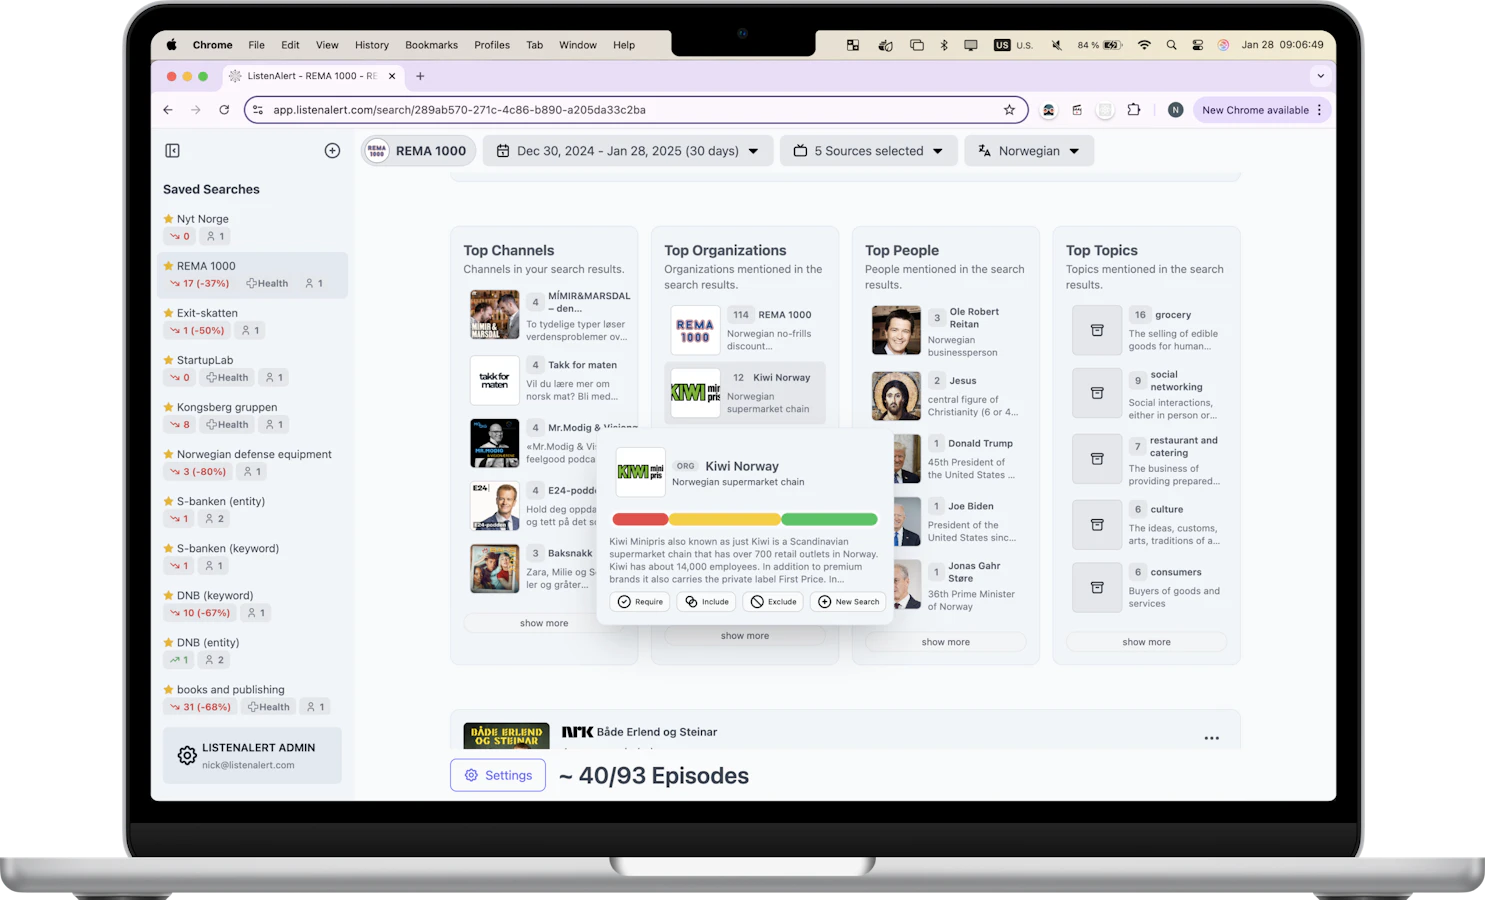Open a new Chrome tab
The width and height of the screenshot is (1485, 900).
click(x=420, y=76)
